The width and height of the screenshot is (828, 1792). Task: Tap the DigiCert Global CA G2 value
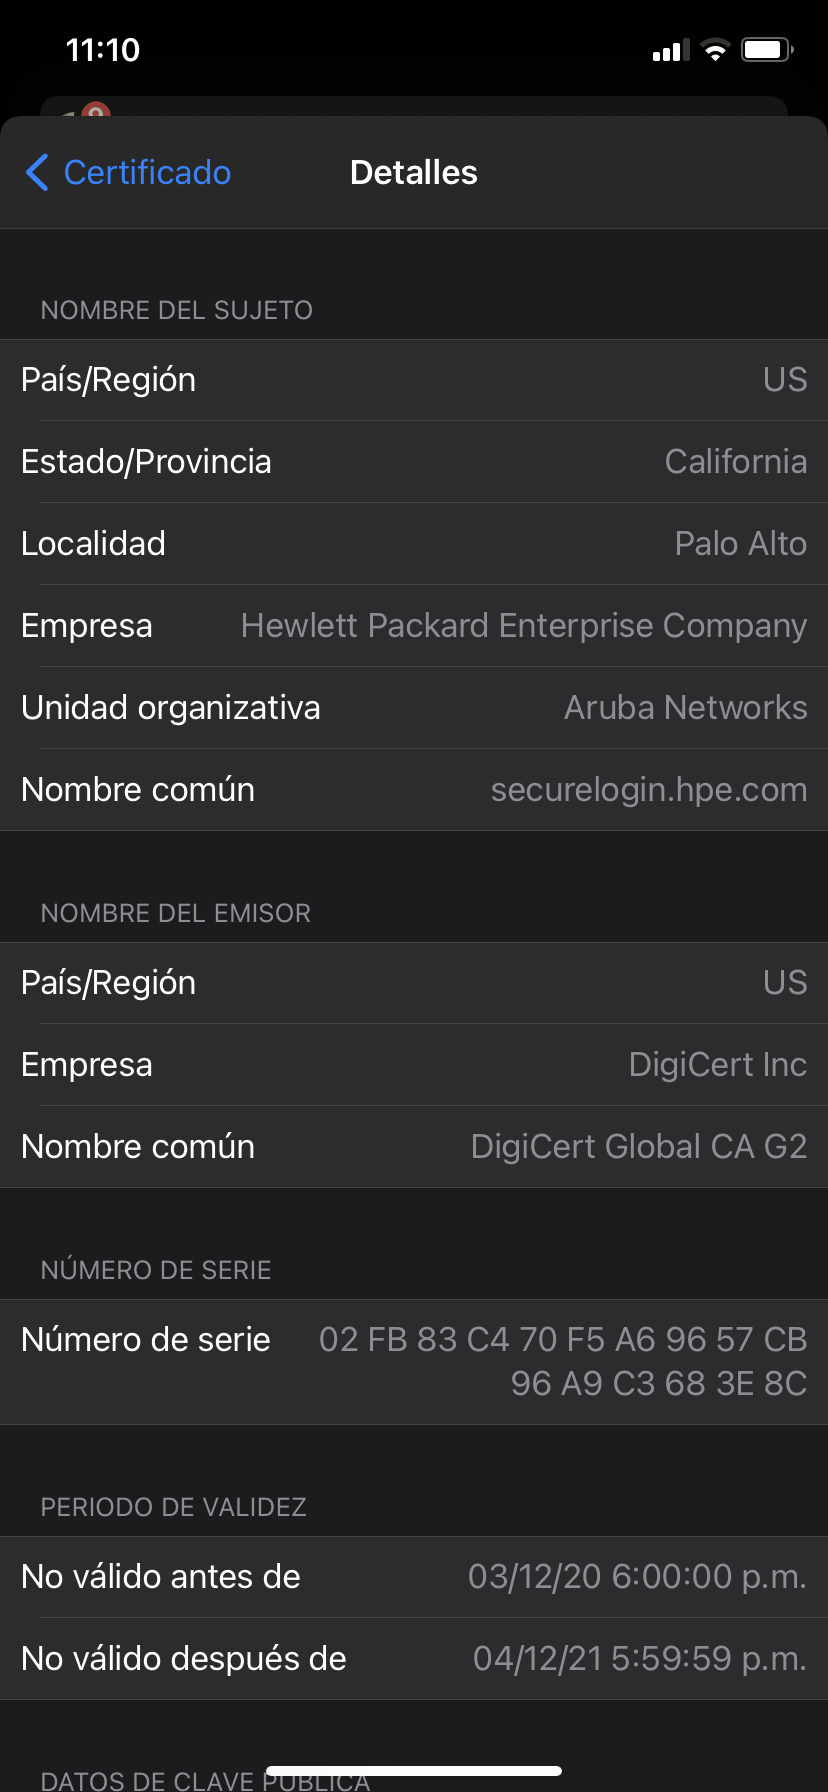pyautogui.click(x=639, y=1147)
